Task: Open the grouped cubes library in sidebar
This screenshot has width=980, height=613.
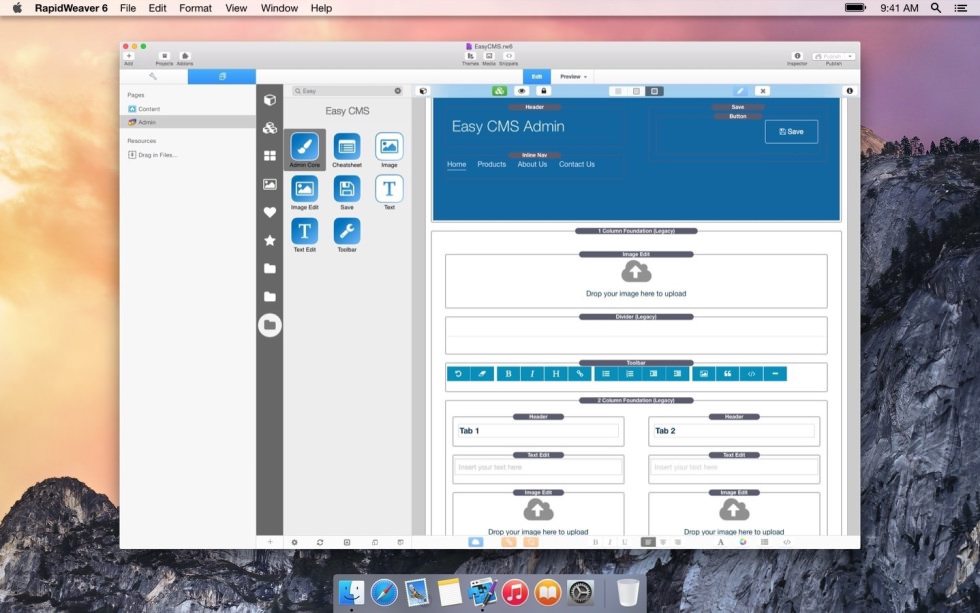Action: coord(269,128)
